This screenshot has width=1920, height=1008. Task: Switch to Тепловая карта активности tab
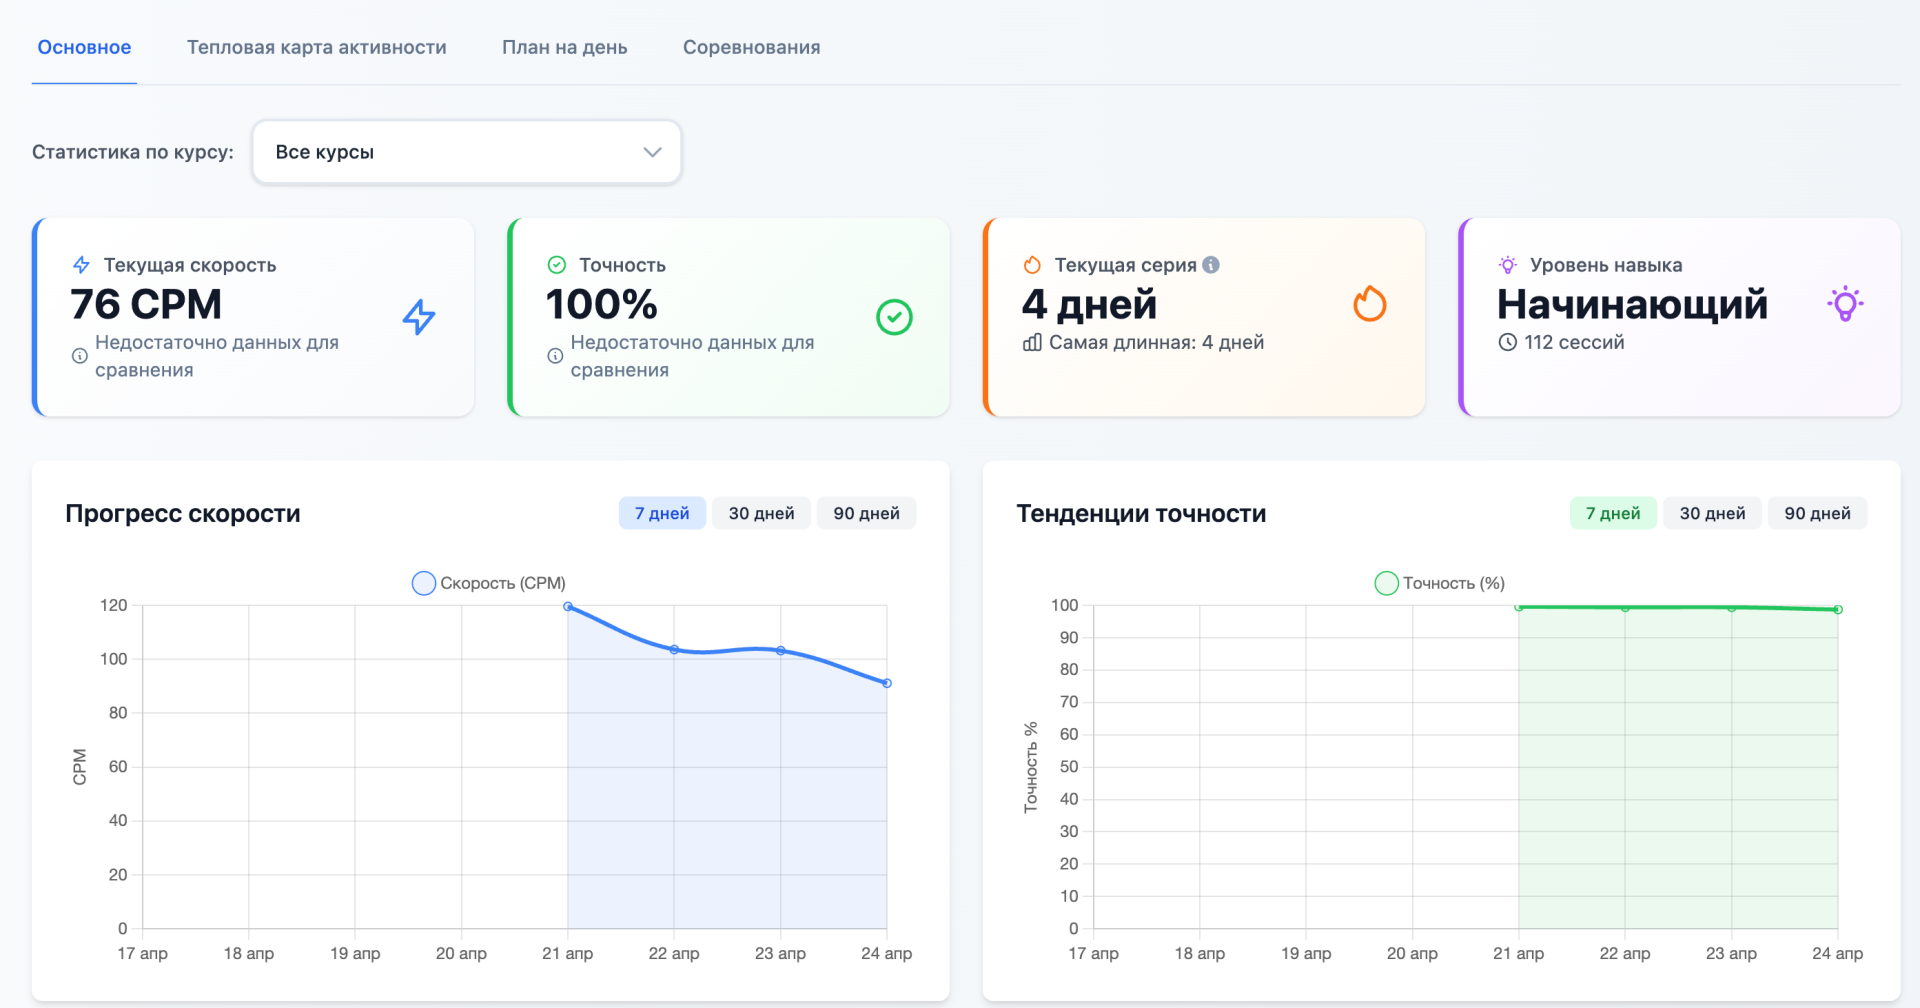316,47
